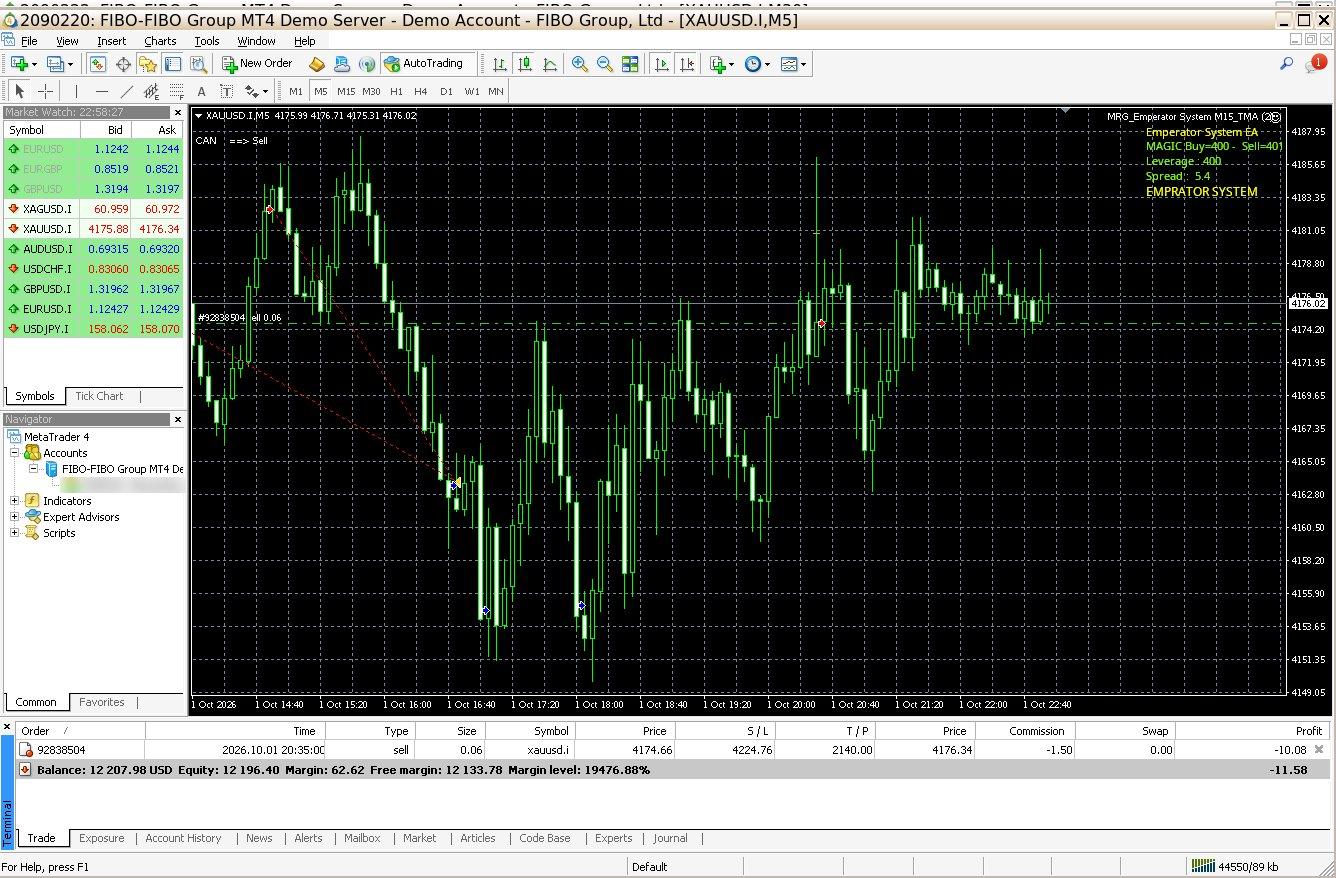This screenshot has width=1336, height=878.
Task: Select Fibonacci retracement tool
Action: [176, 91]
